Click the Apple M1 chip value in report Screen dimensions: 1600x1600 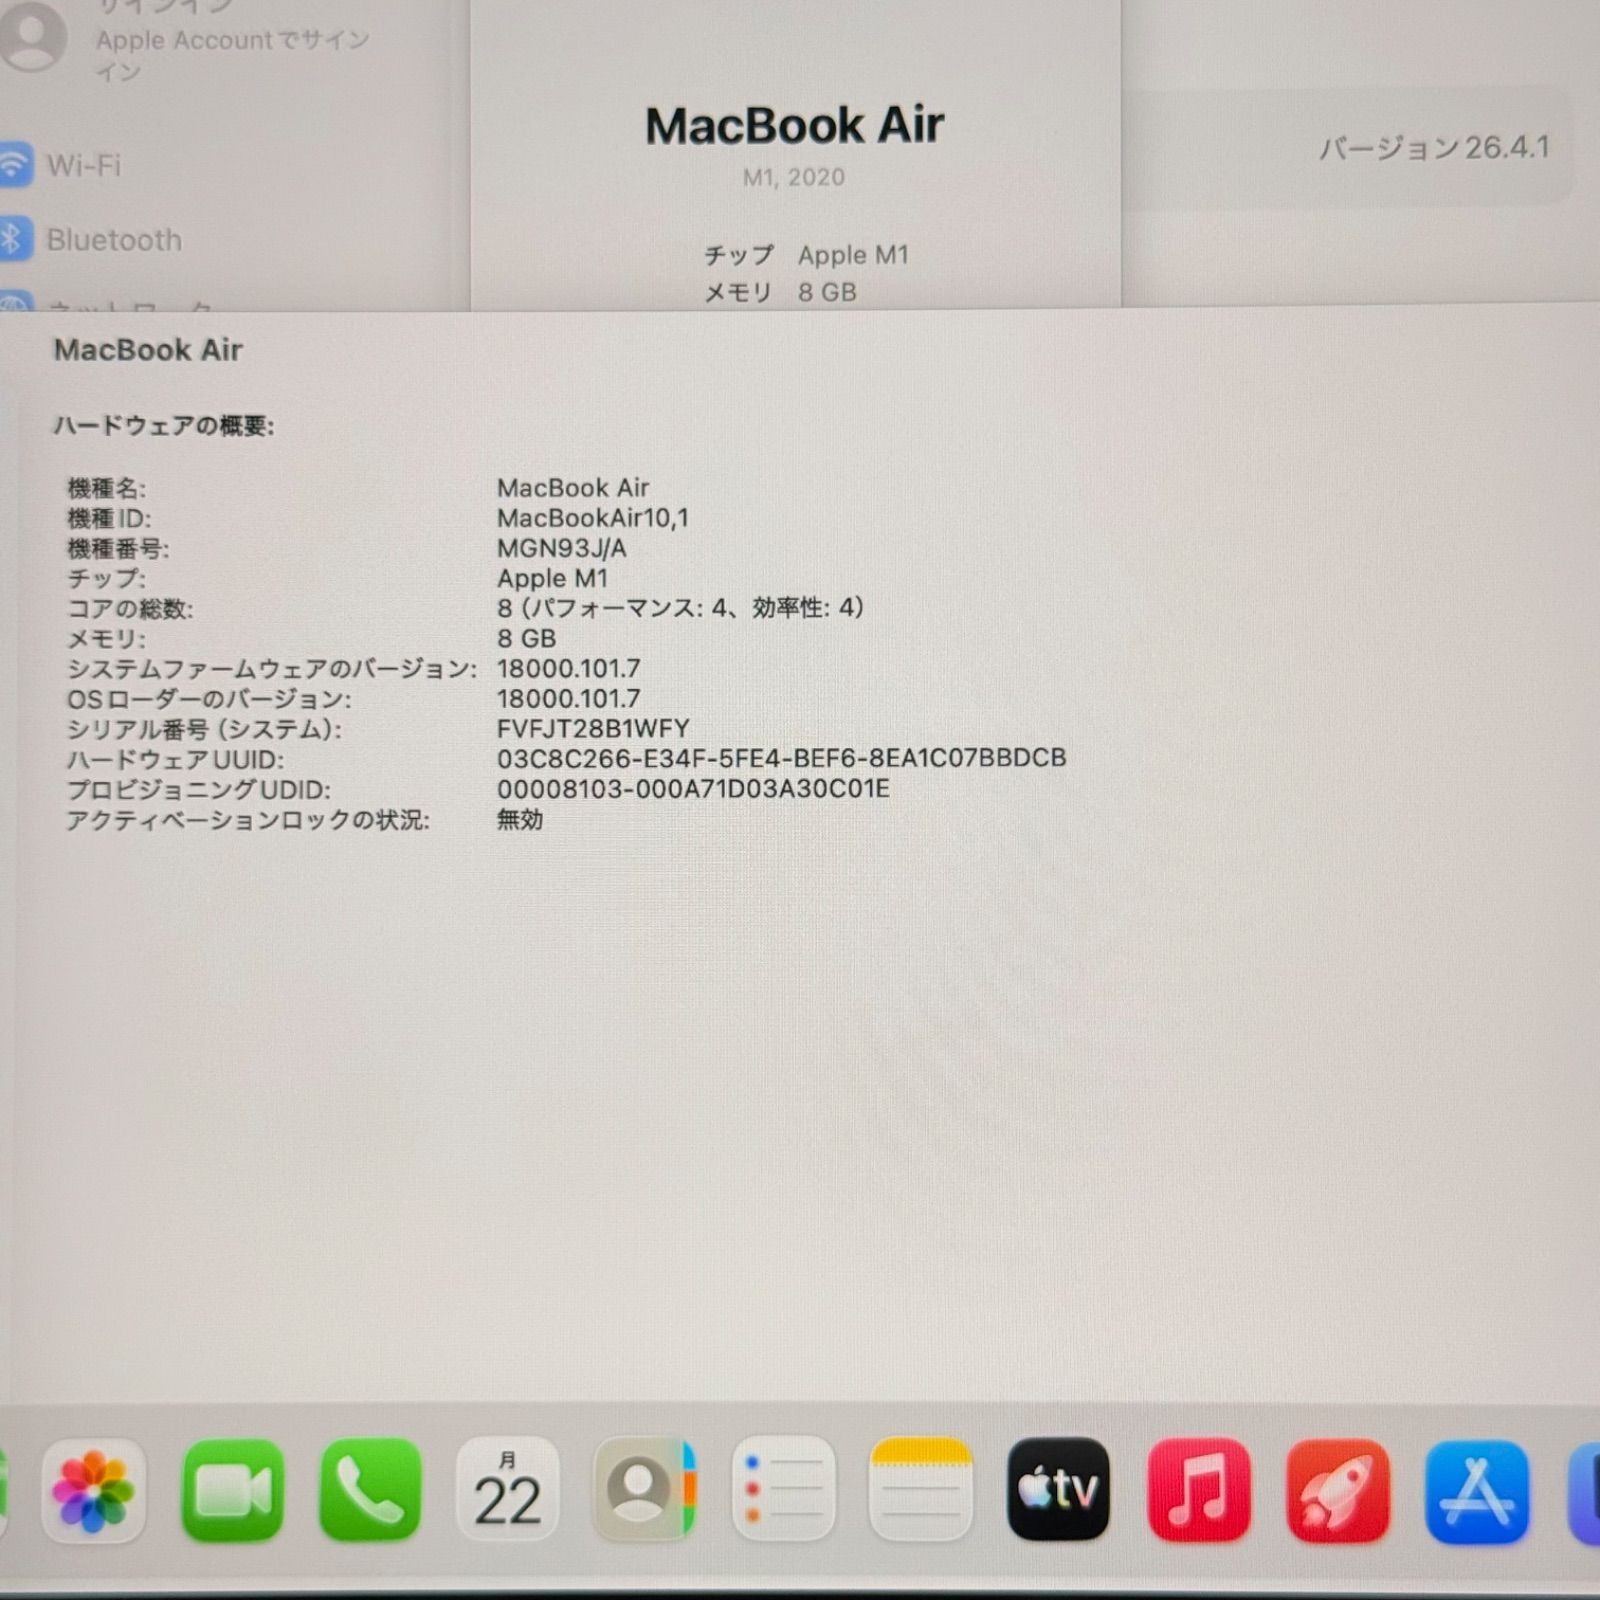(x=552, y=578)
